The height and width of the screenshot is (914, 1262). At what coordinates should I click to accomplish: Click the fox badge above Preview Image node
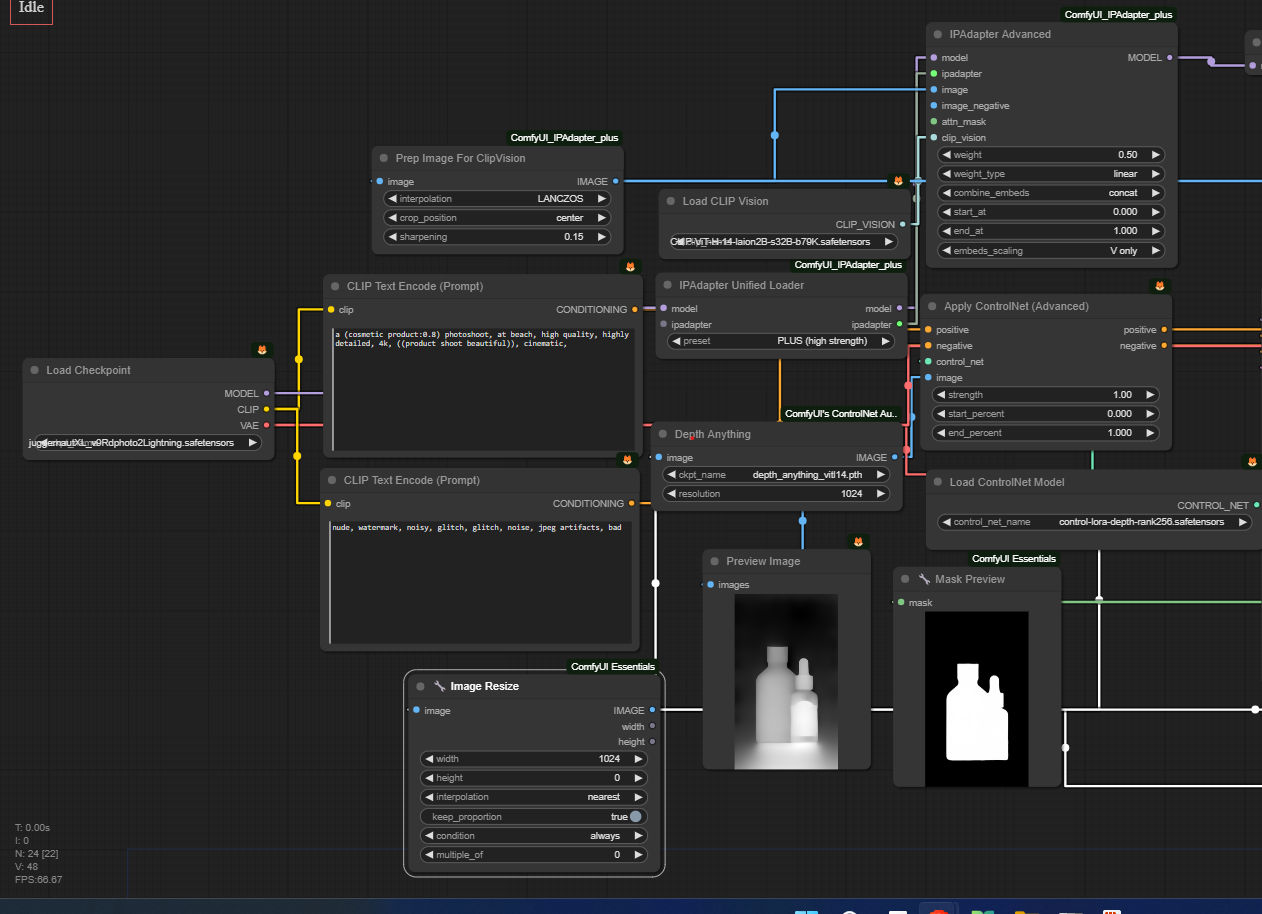click(x=858, y=541)
